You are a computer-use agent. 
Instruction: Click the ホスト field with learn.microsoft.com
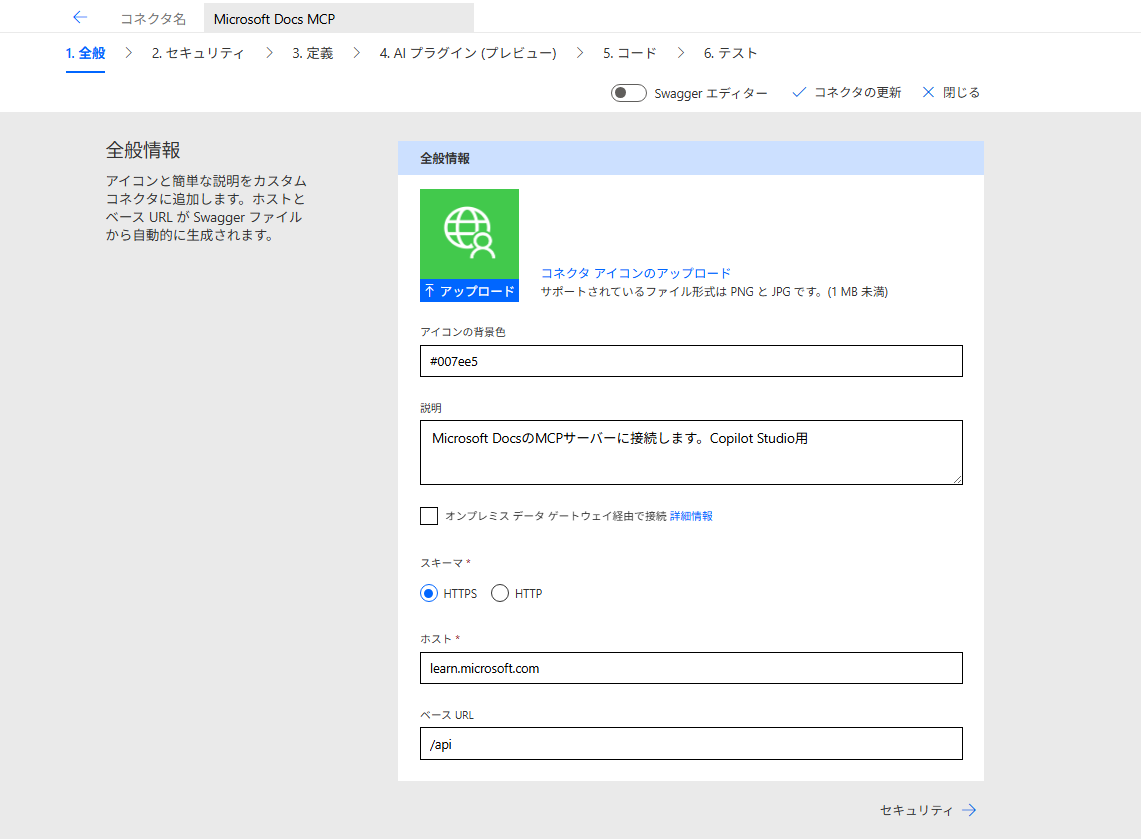tap(691, 668)
